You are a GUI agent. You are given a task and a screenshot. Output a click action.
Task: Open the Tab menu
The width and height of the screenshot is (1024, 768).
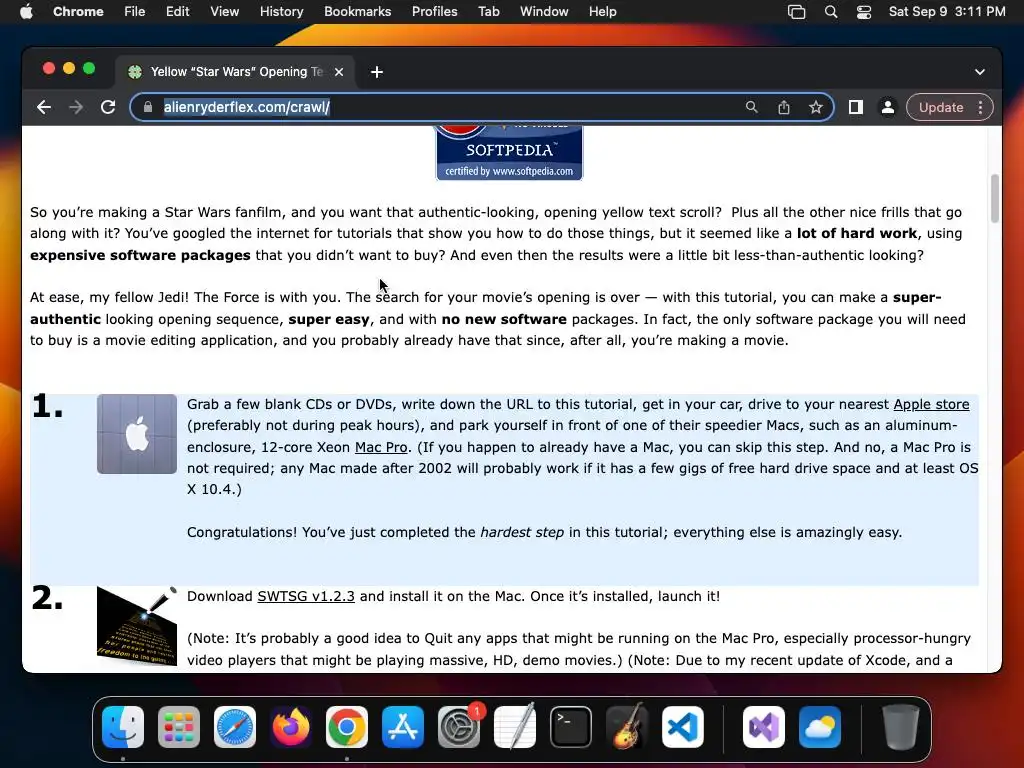(x=488, y=12)
